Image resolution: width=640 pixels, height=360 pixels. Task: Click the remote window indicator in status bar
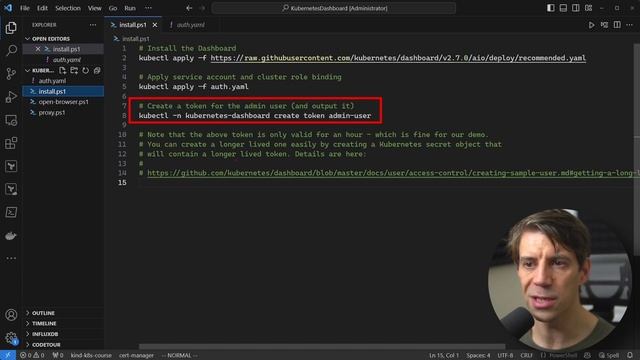point(8,355)
